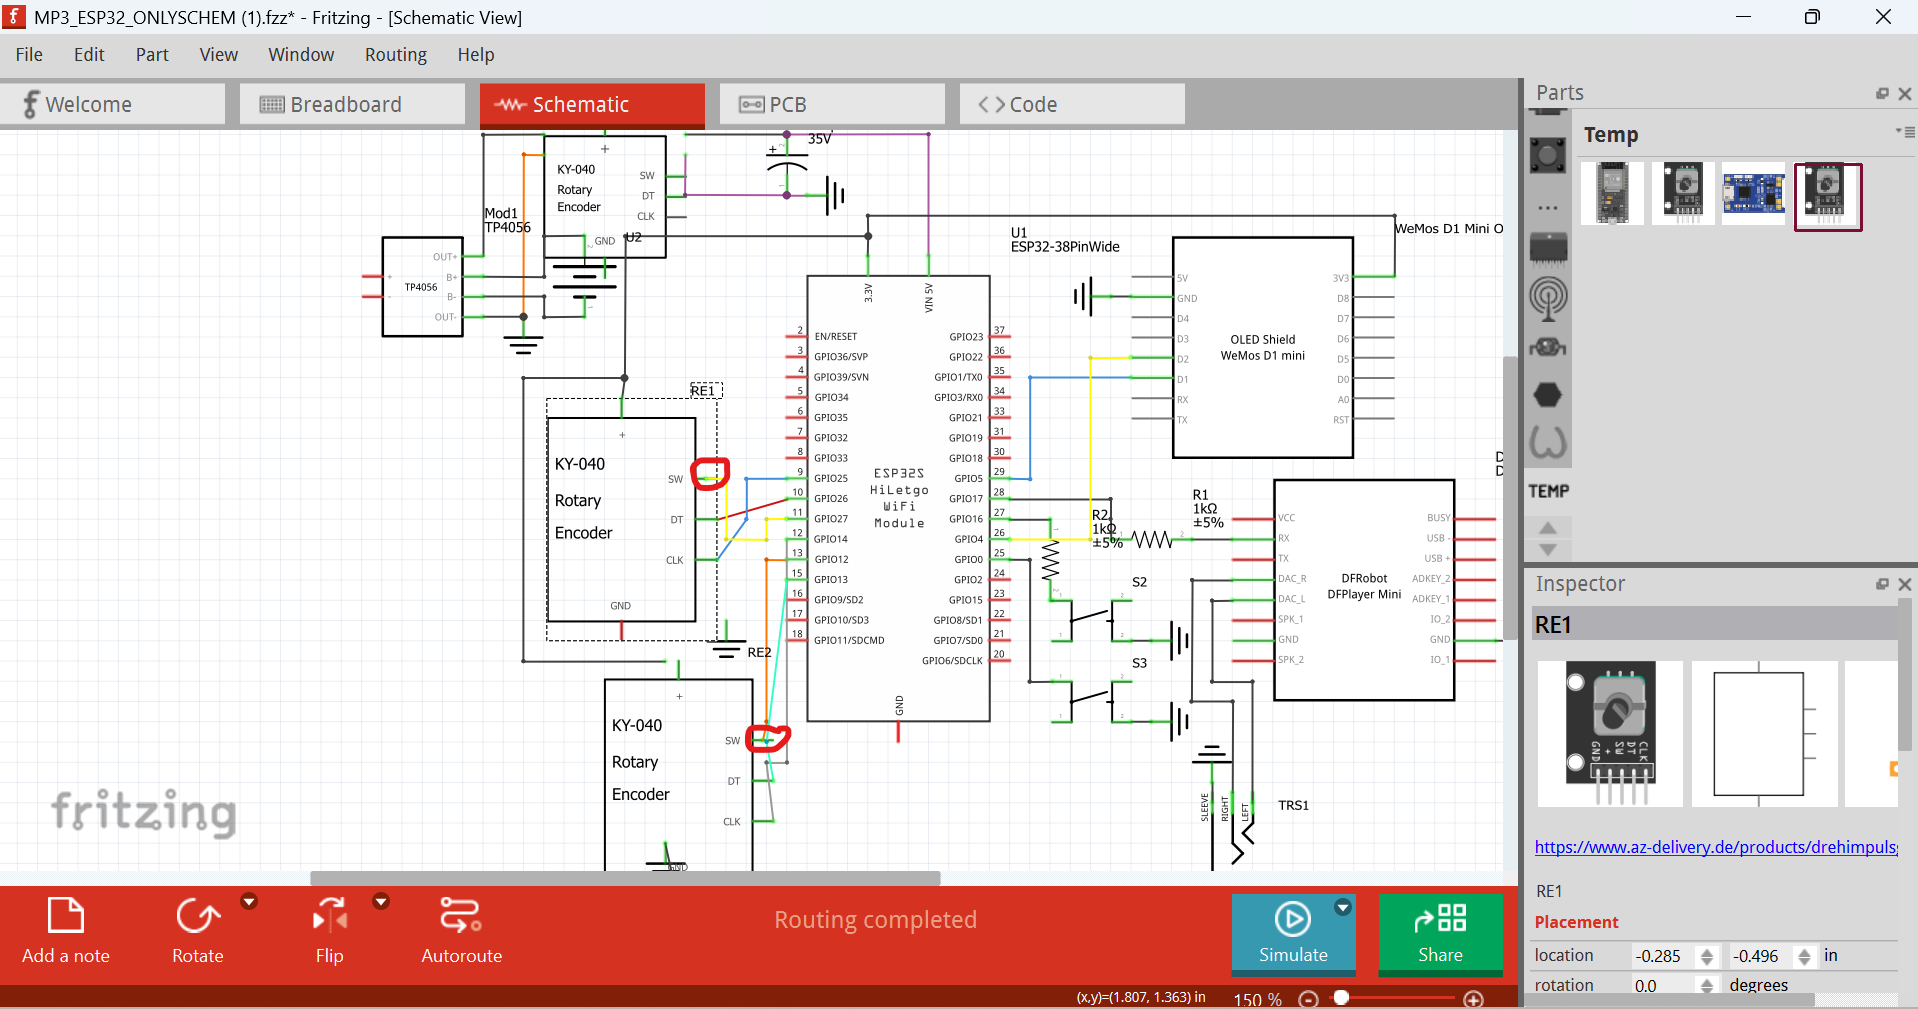This screenshot has height=1009, width=1918.
Task: Open the Part menu
Action: tap(152, 55)
